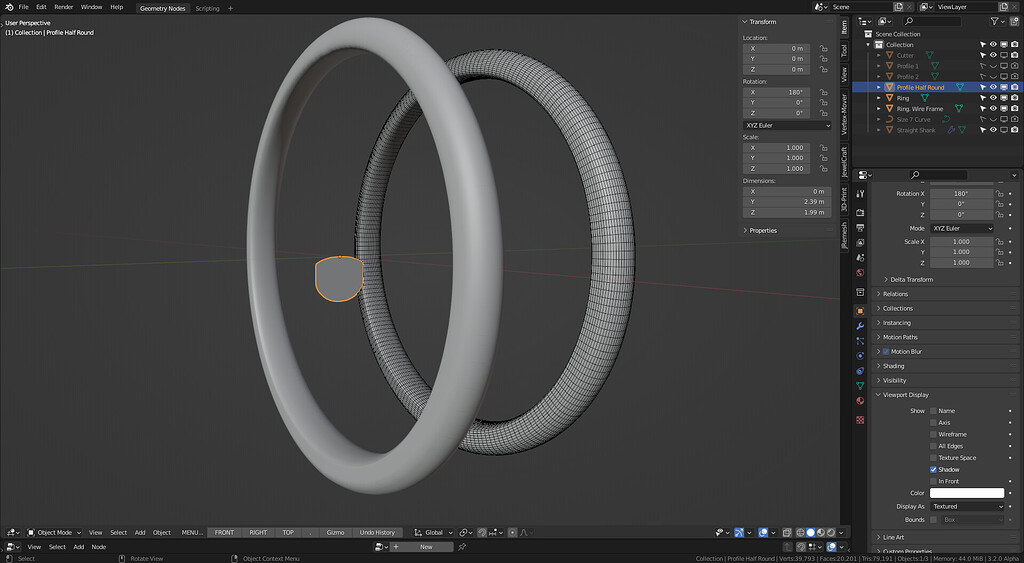Open the JewelCraft sidebar tab
Image resolution: width=1024 pixels, height=563 pixels.
pyautogui.click(x=844, y=161)
